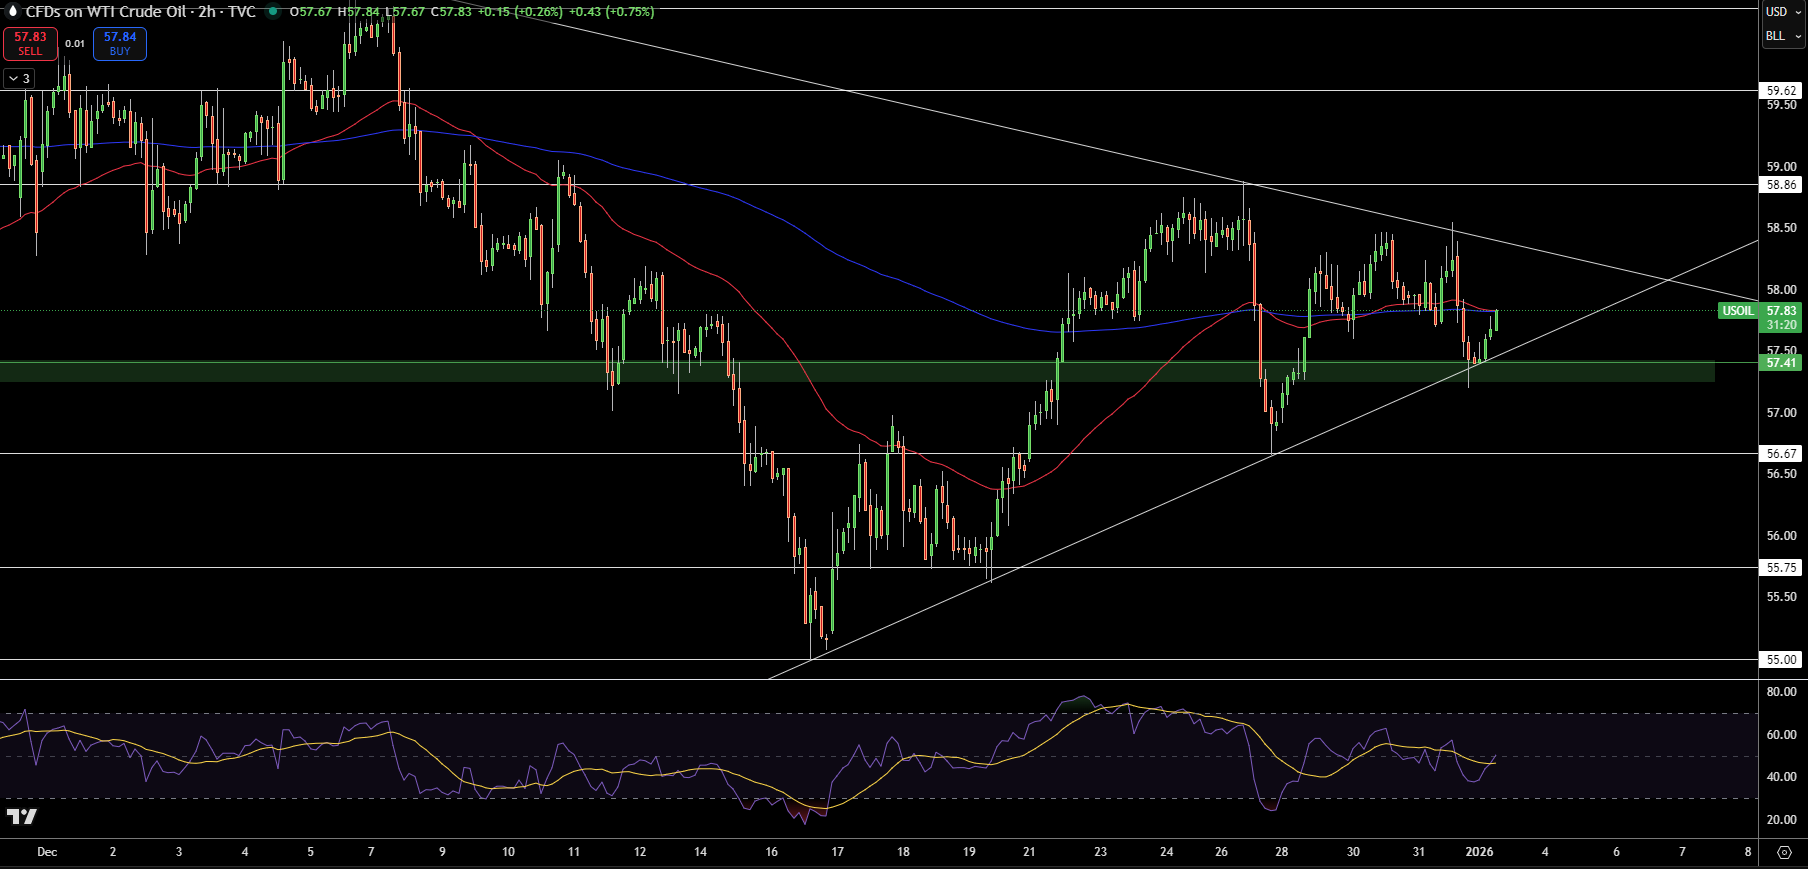Click the green support zone rectangle
The height and width of the screenshot is (869, 1808).
click(x=857, y=372)
